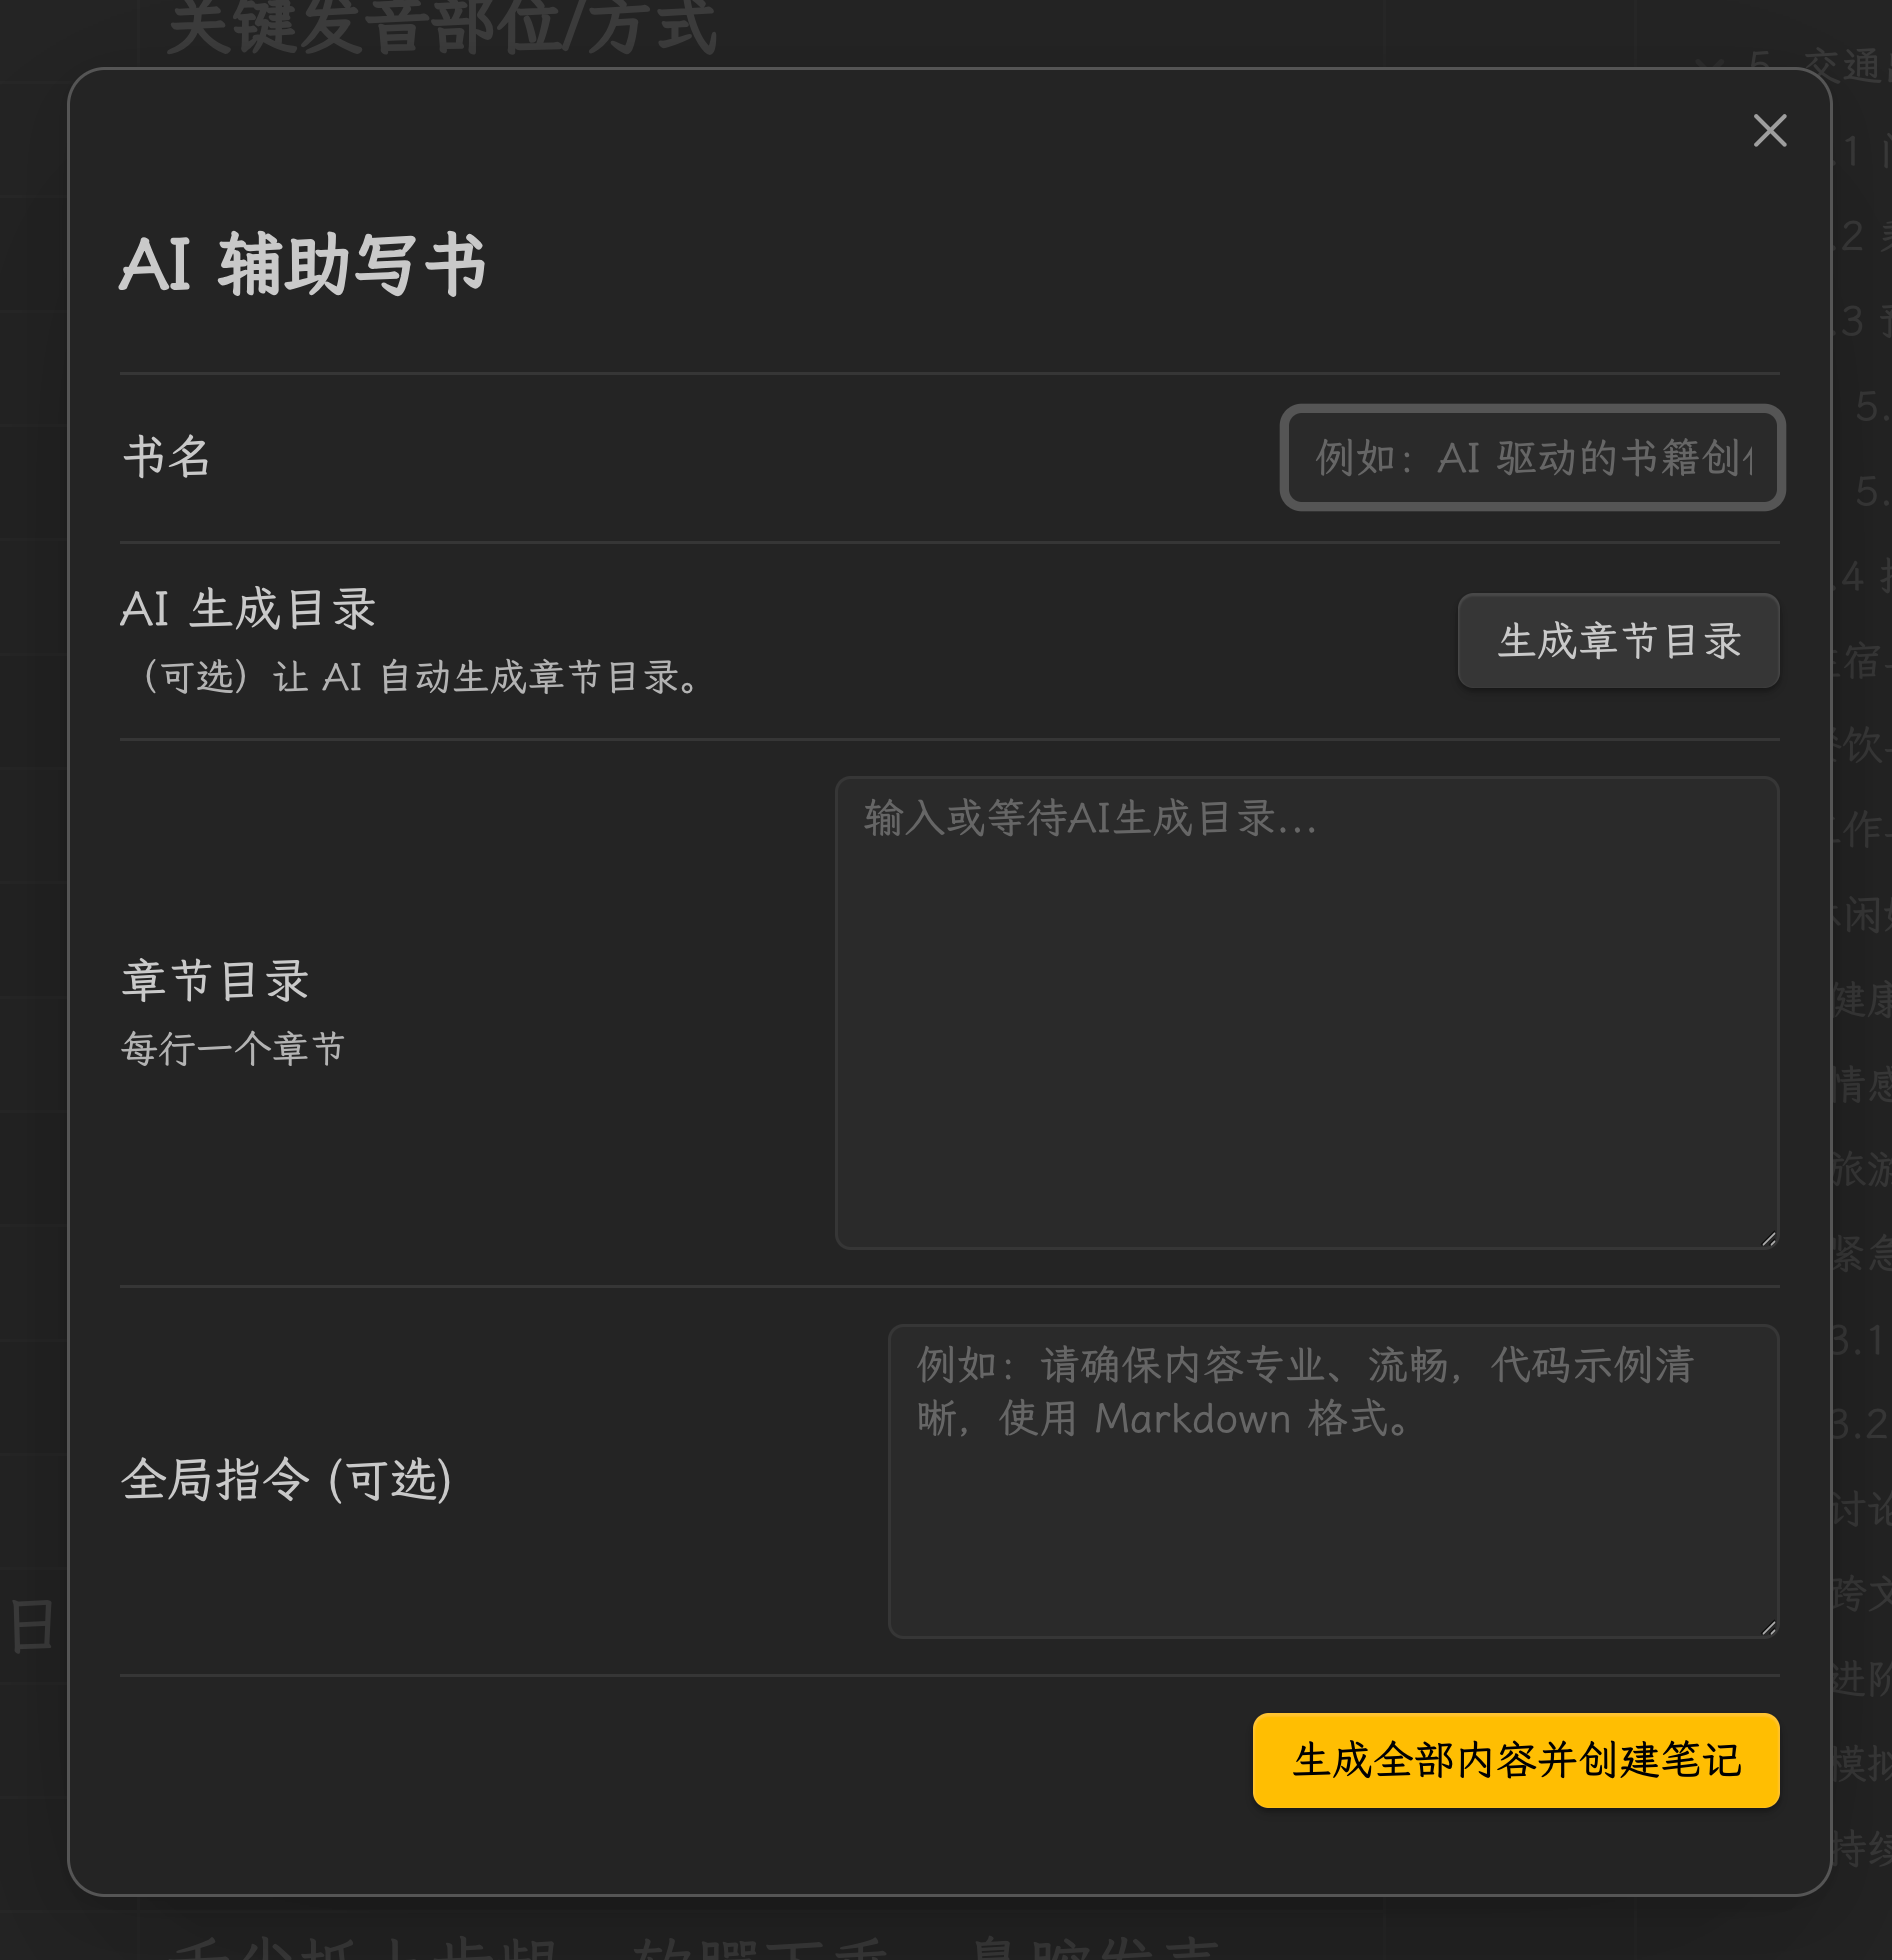Image resolution: width=1892 pixels, height=1960 pixels.
Task: Click inside the 章节目录 text area
Action: click(x=1307, y=1012)
